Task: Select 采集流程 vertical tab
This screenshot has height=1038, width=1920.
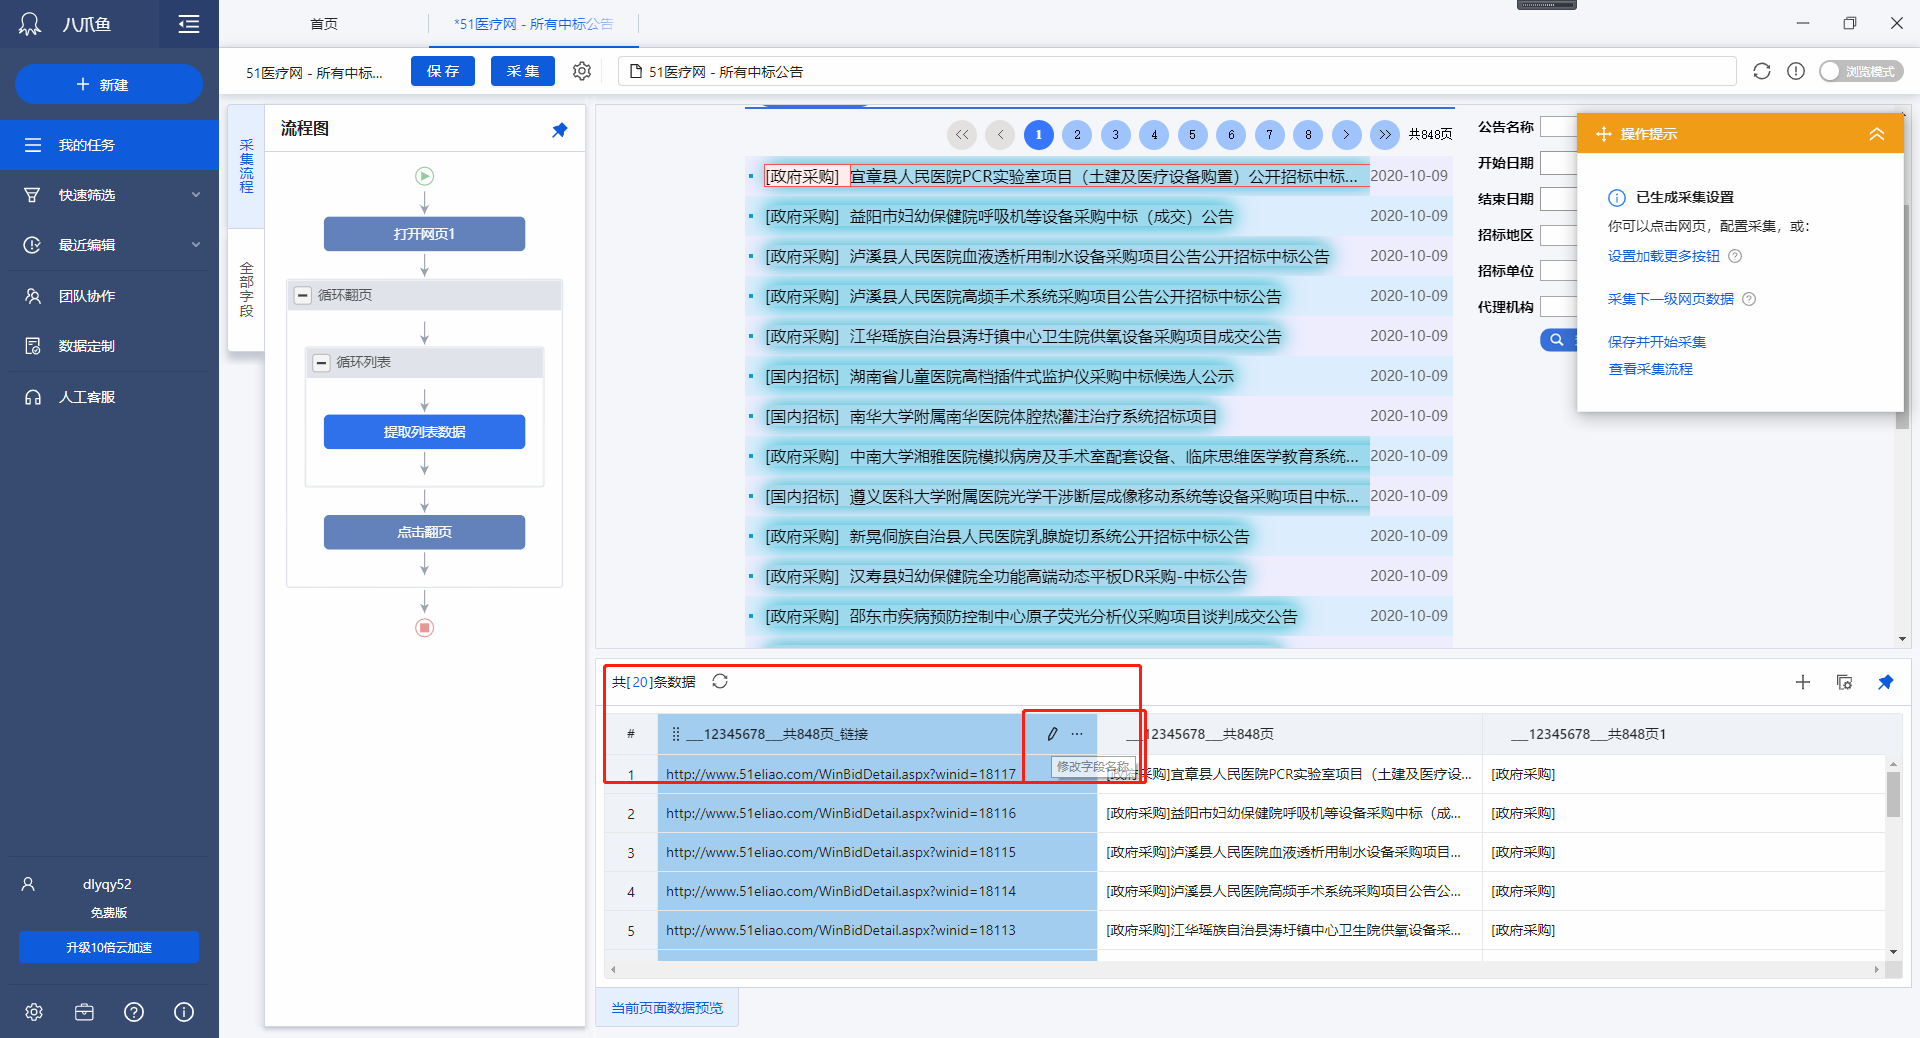Action: [x=246, y=166]
